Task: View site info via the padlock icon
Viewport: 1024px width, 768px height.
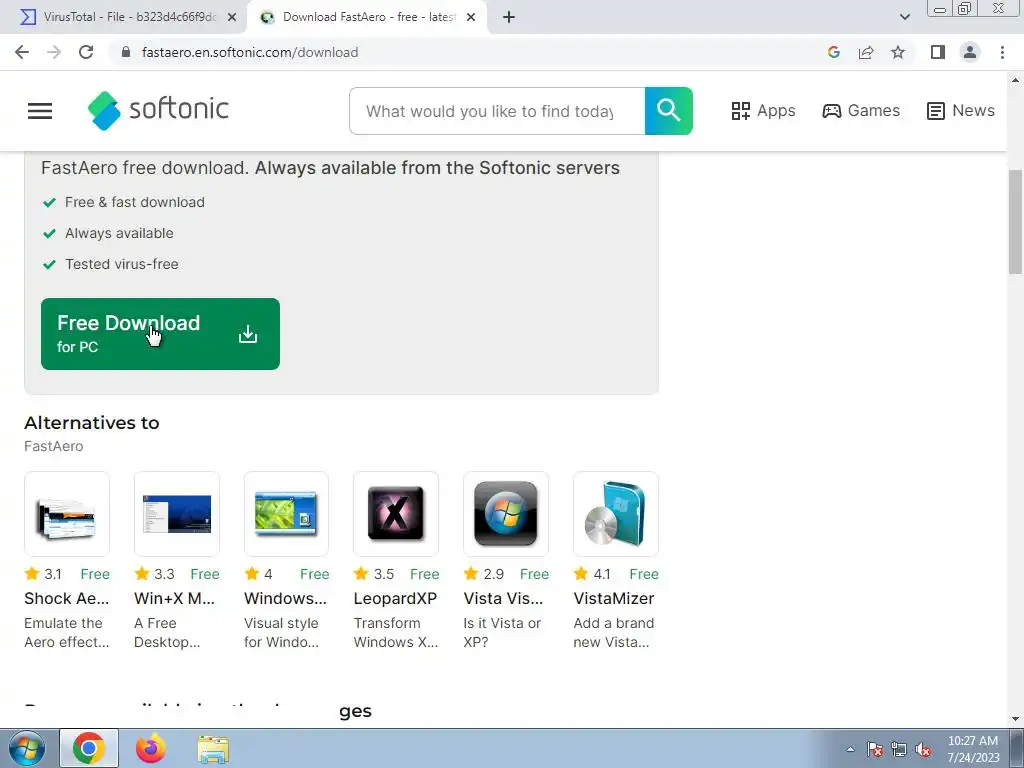Action: click(126, 52)
